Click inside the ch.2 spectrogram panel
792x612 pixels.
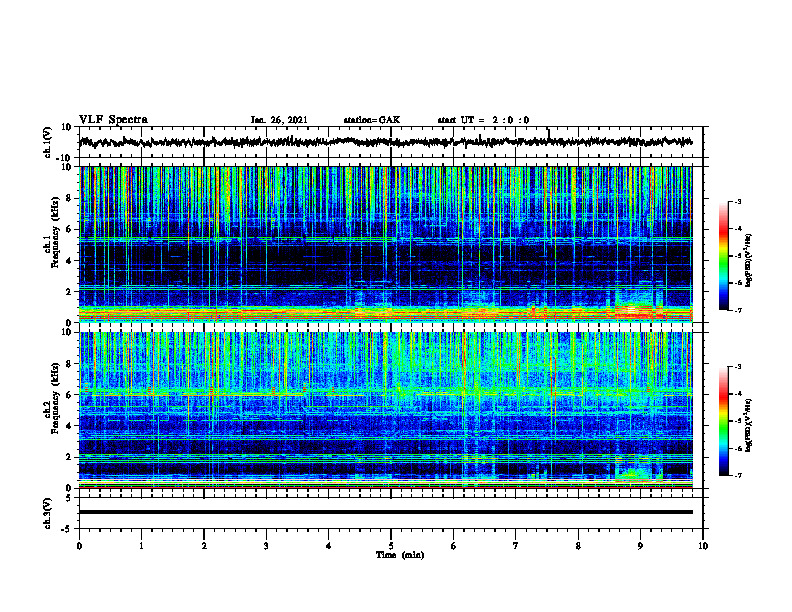point(386,410)
